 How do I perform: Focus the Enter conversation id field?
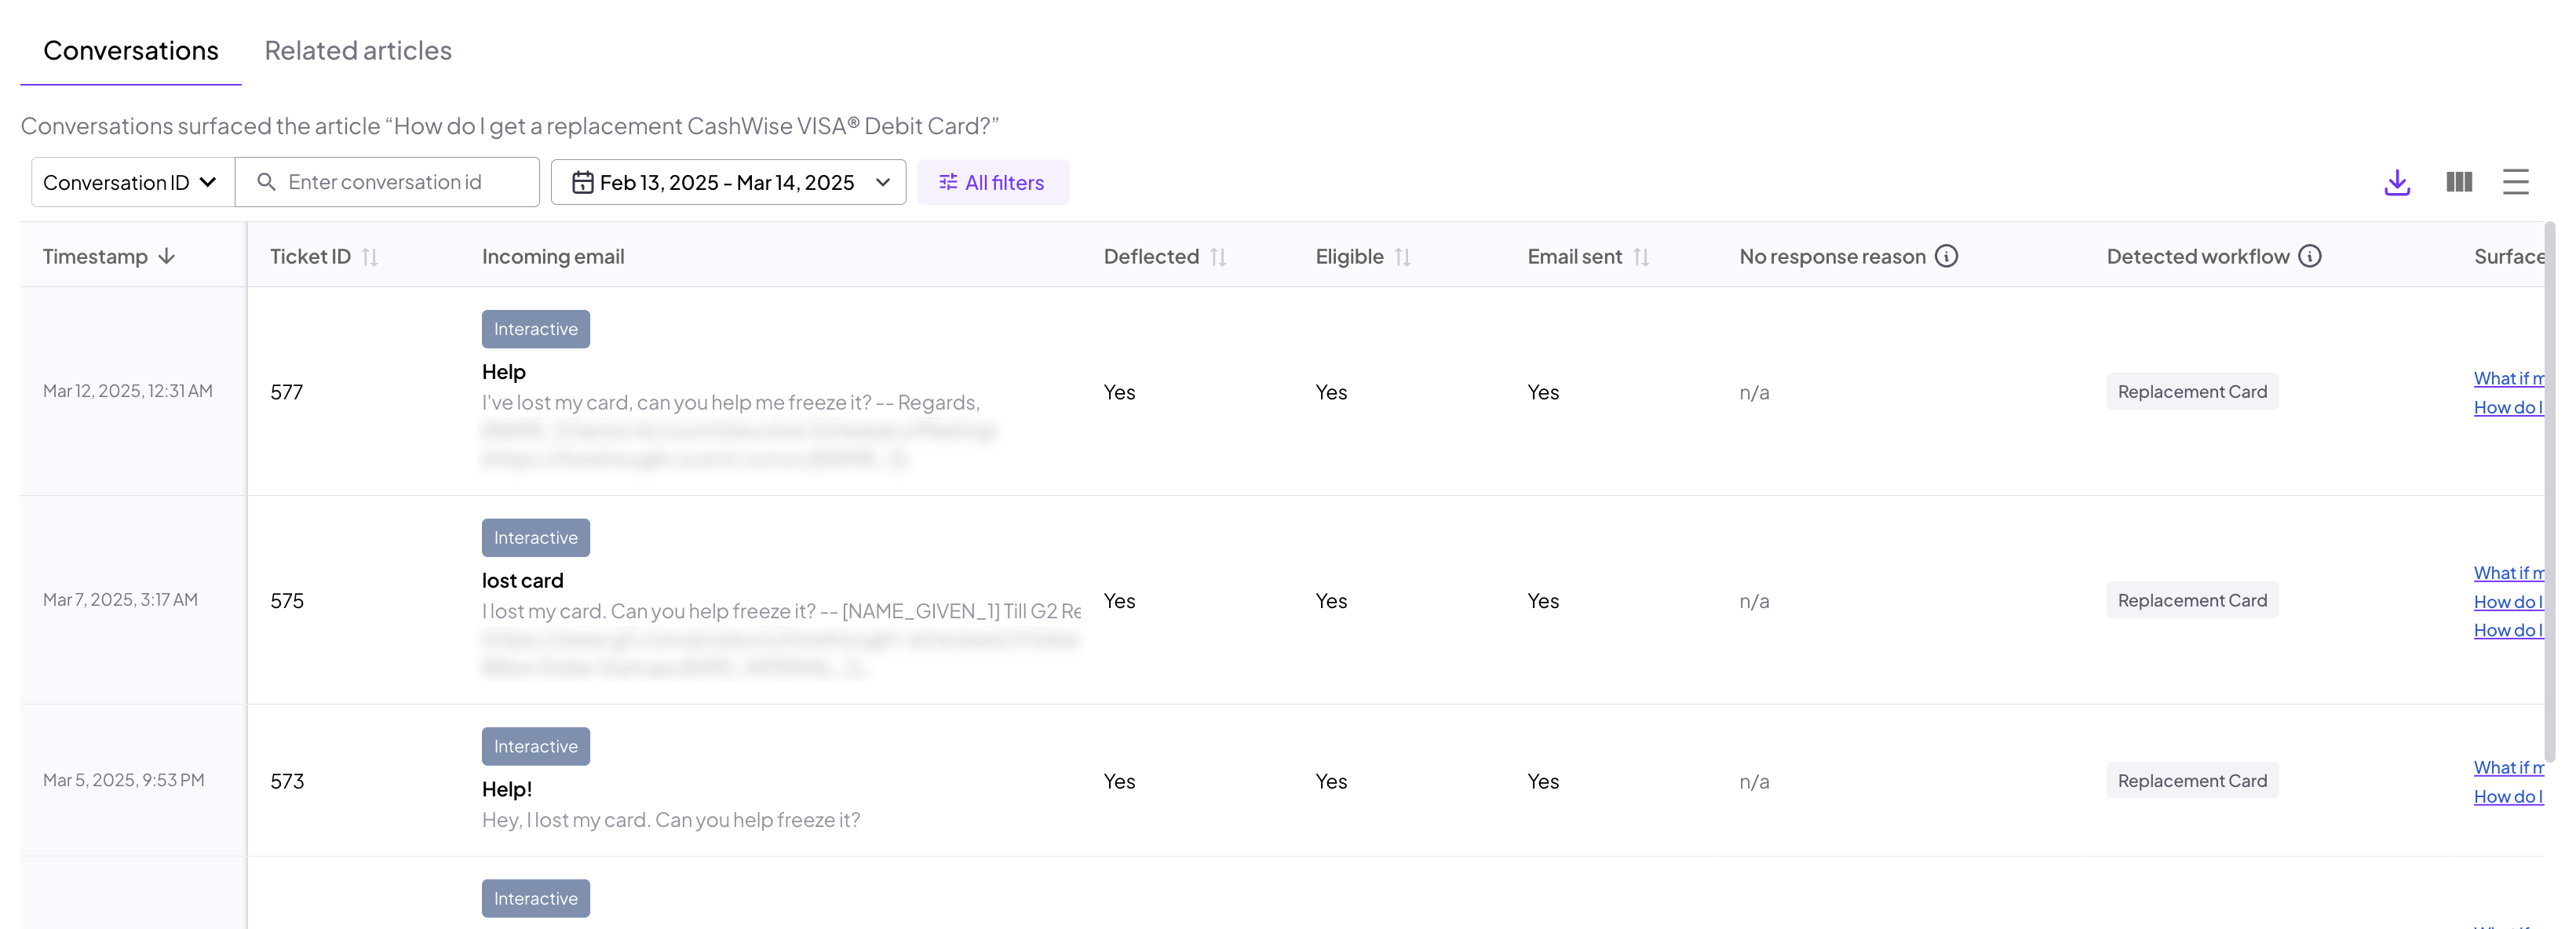[x=387, y=182]
